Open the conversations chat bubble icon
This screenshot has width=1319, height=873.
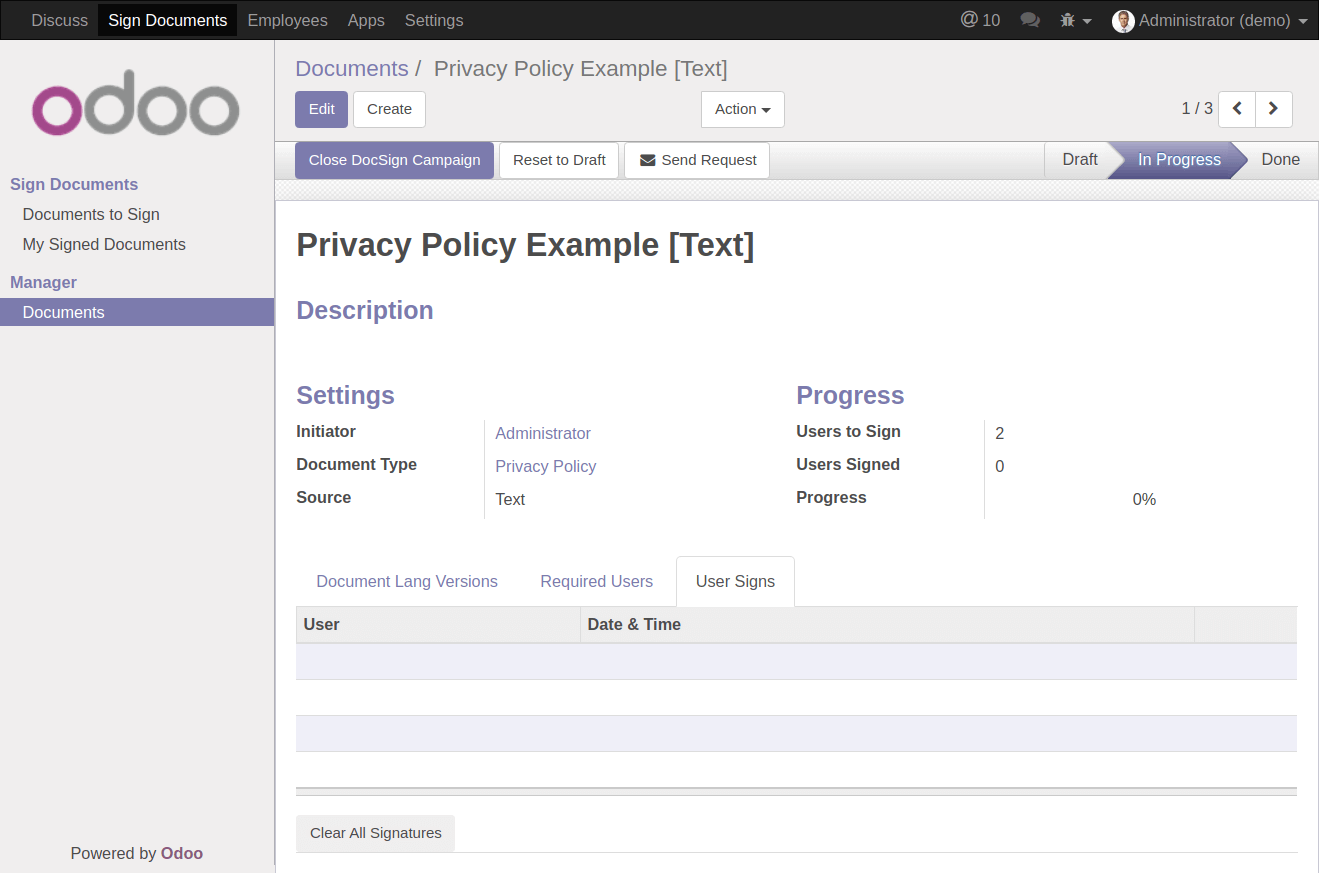[1029, 20]
